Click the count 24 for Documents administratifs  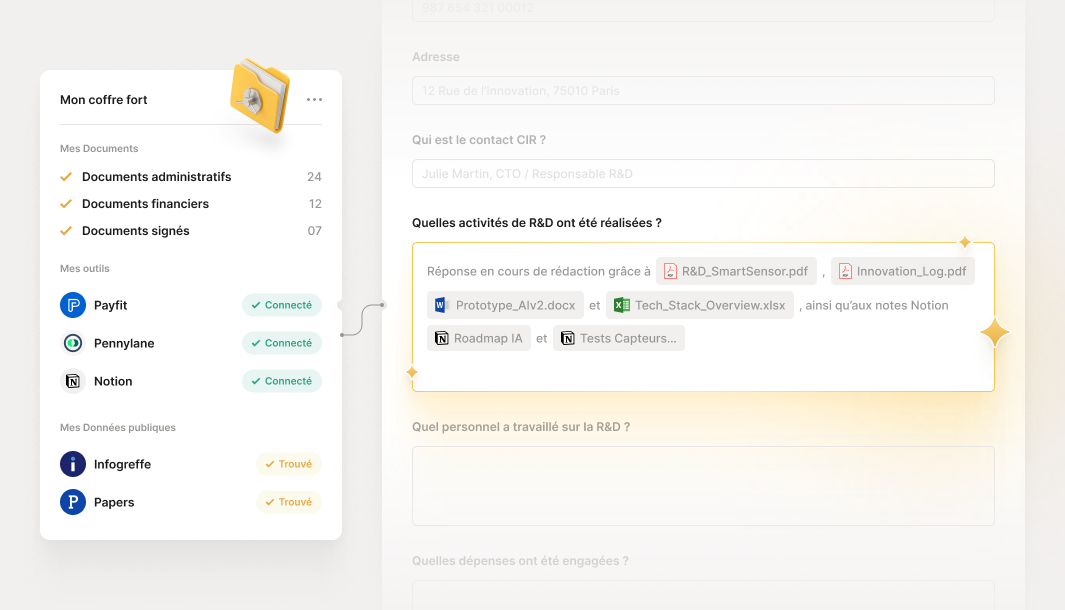pos(314,177)
